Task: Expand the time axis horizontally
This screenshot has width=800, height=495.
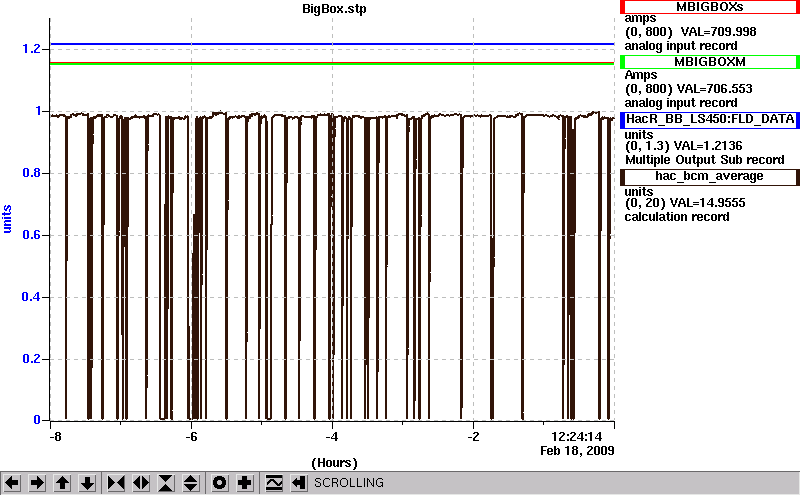Action: 141,483
